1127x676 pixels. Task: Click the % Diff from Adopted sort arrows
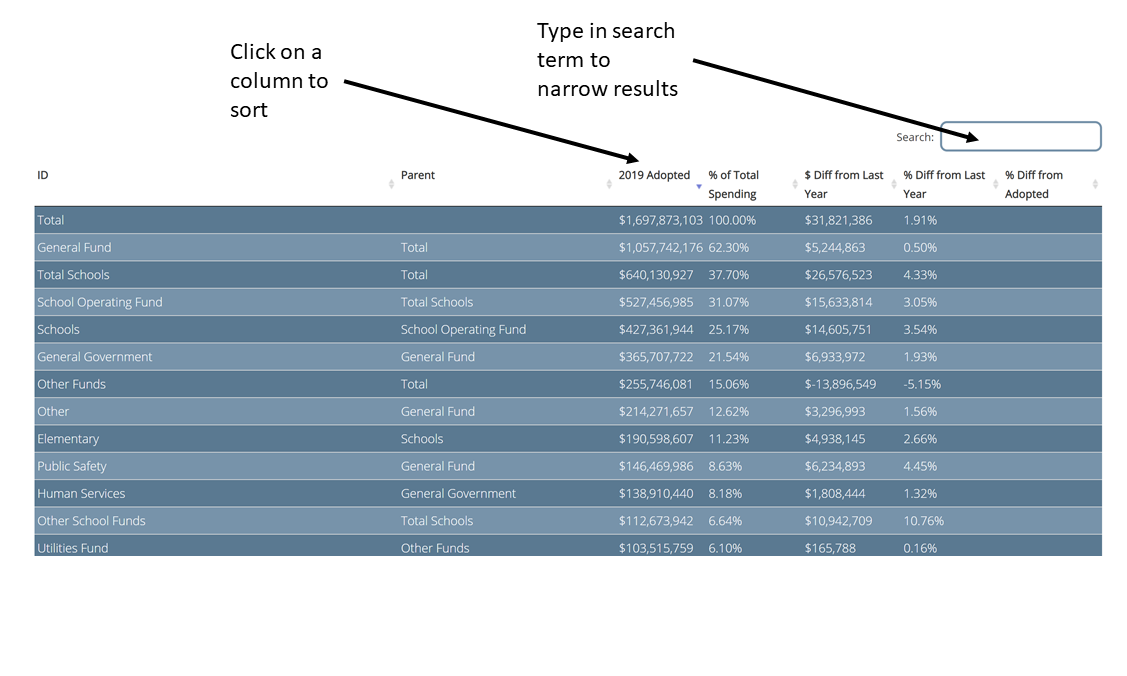[1095, 184]
